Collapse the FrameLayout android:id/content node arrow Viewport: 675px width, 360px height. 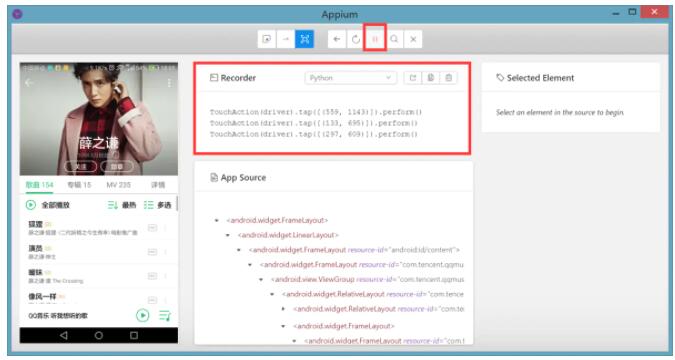coord(239,250)
